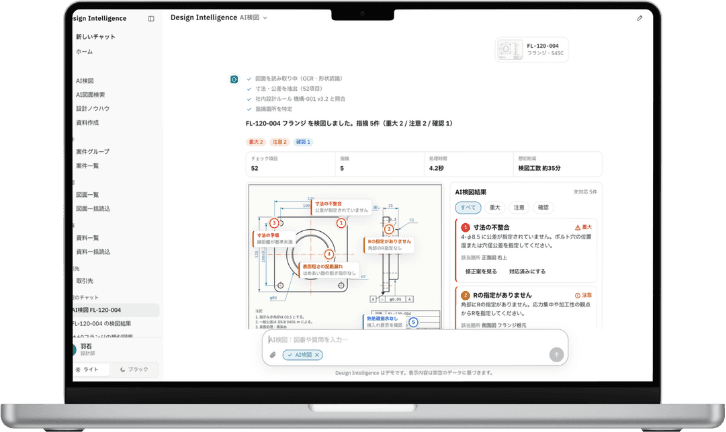Select the 確認 filter chip in results
The width and height of the screenshot is (726, 432).
tap(544, 207)
